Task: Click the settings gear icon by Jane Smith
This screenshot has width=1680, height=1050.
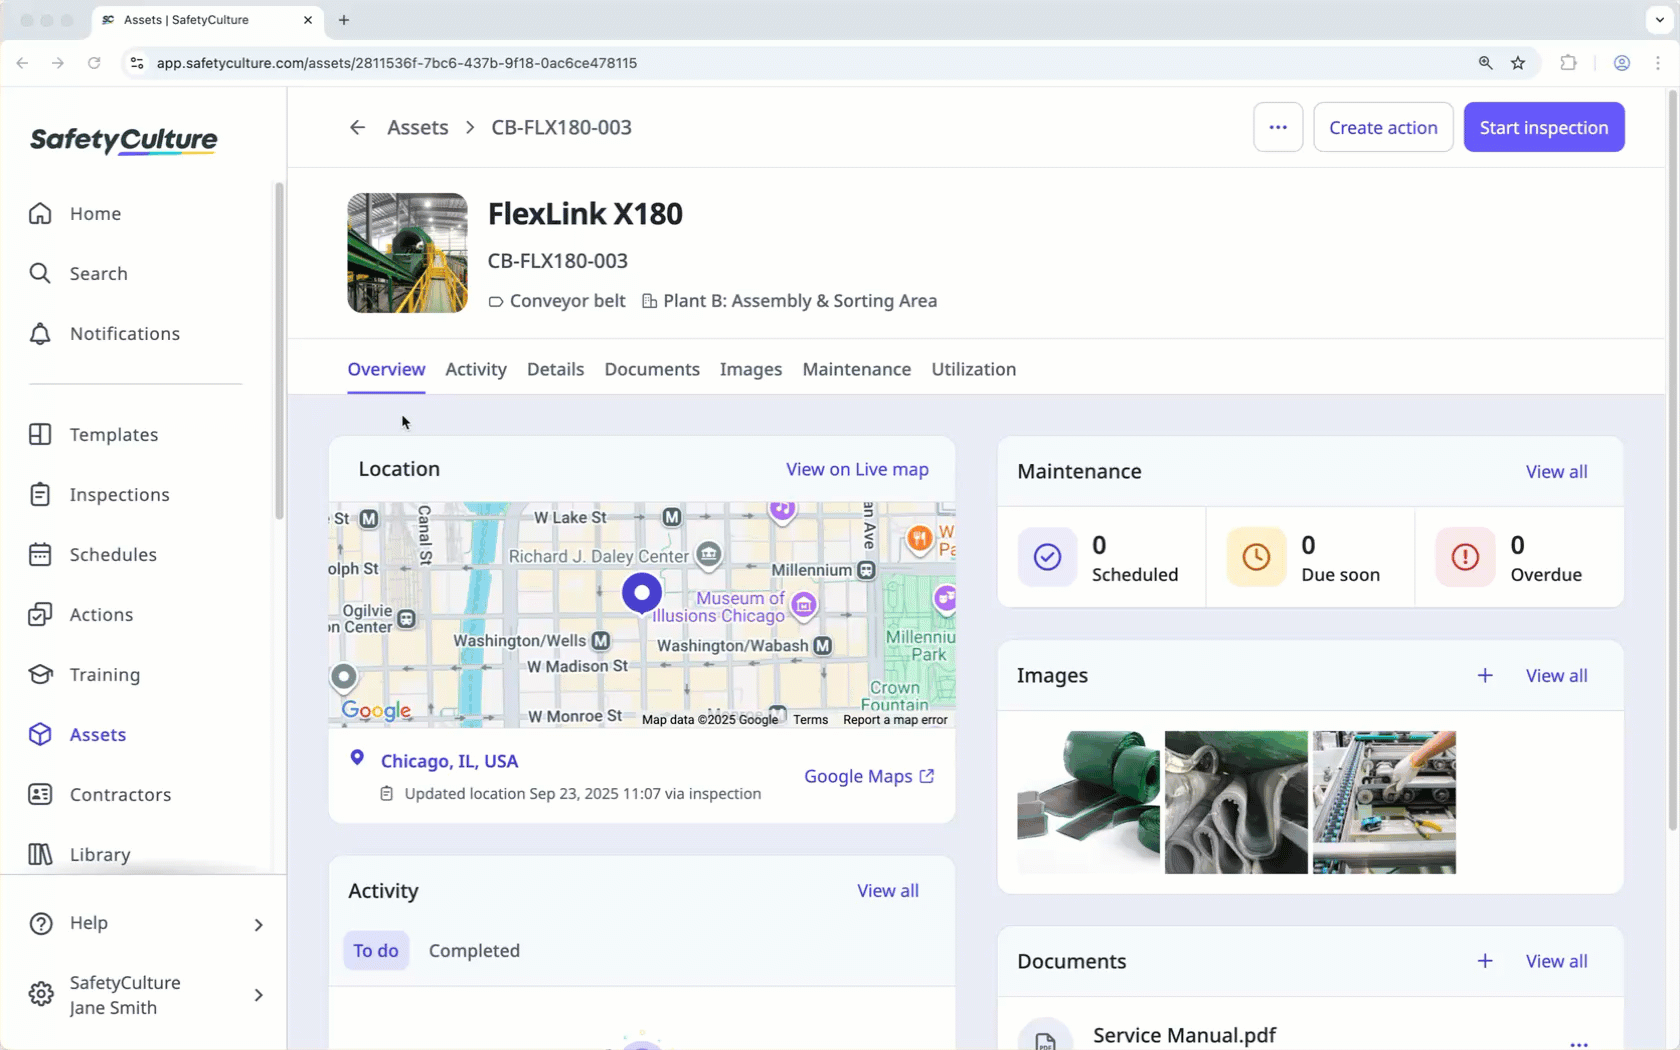Action: (x=41, y=994)
